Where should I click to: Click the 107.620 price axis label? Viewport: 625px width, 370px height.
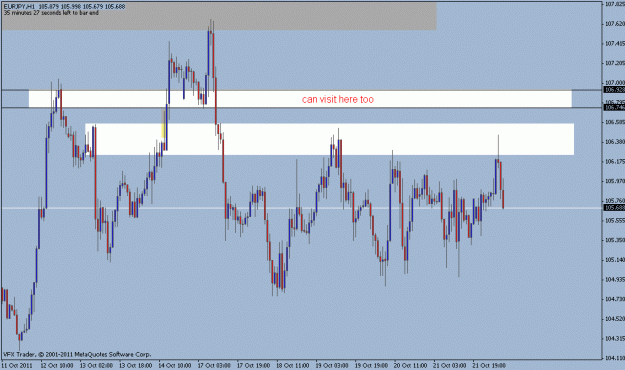coord(615,24)
